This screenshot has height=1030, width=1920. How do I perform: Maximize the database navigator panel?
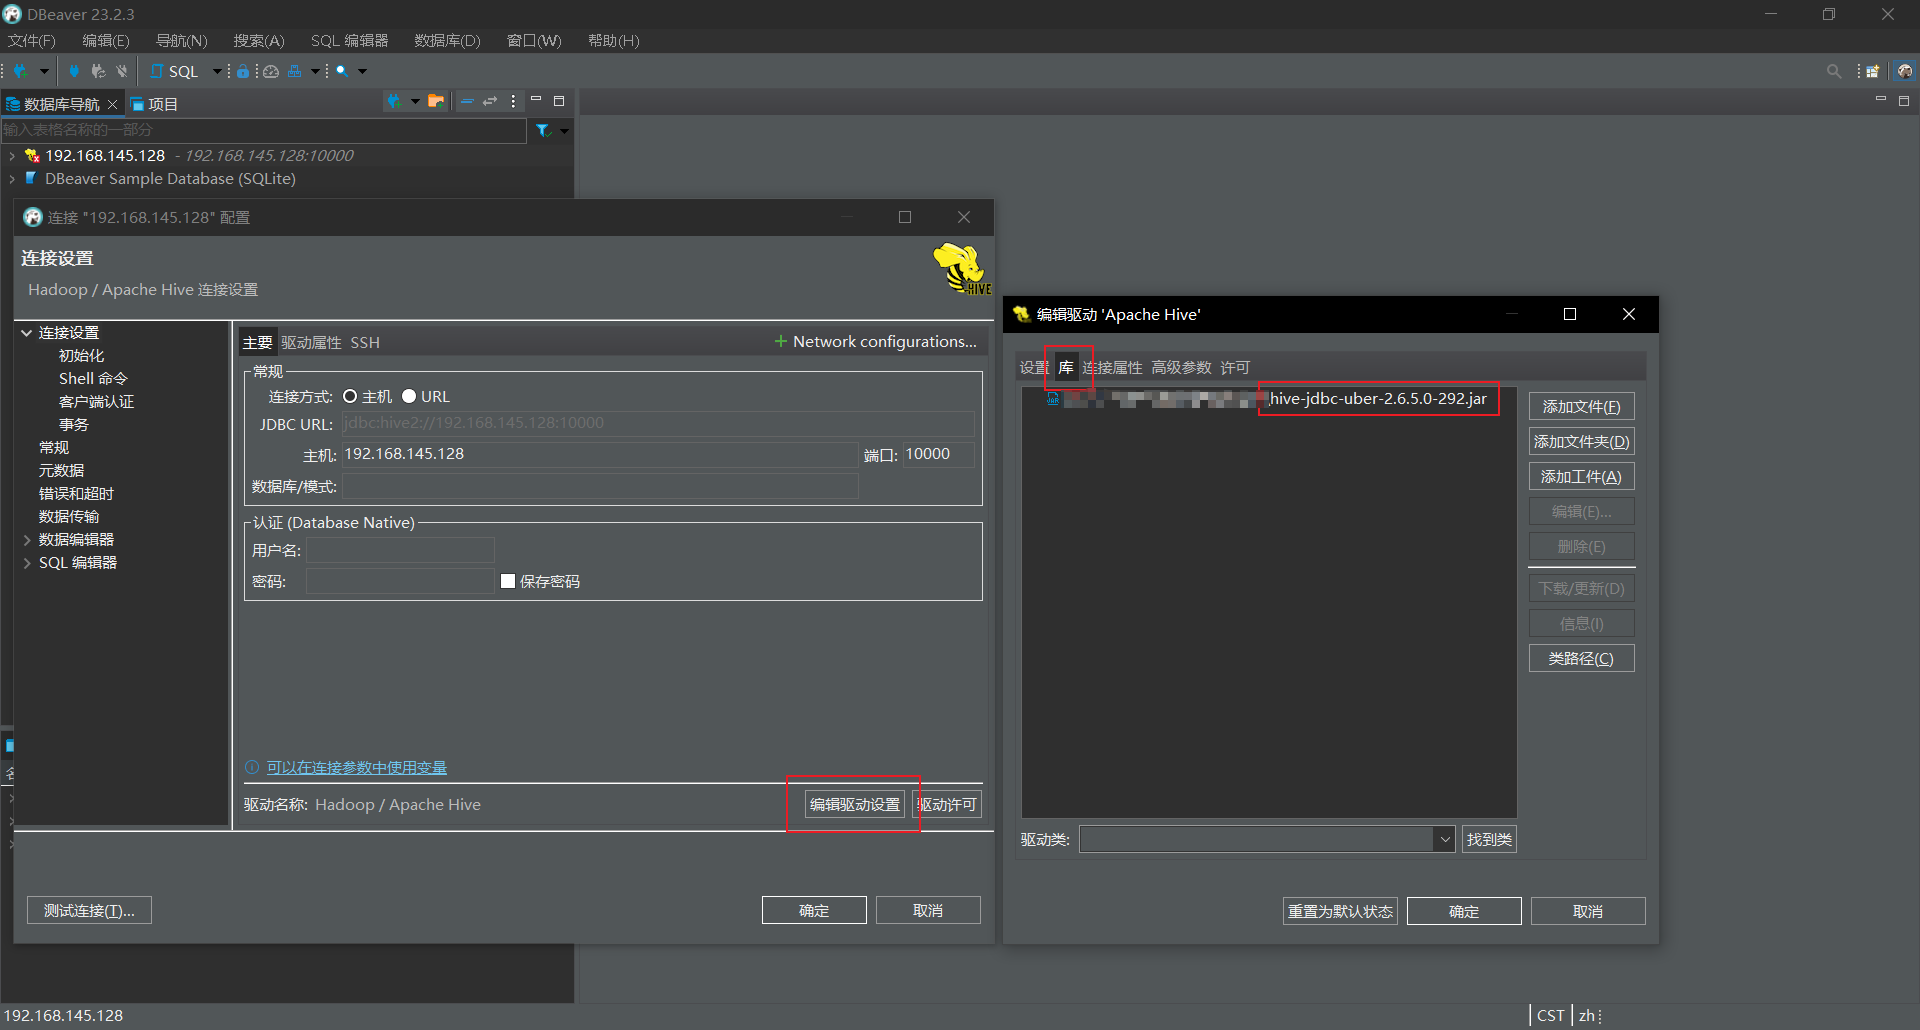(559, 101)
